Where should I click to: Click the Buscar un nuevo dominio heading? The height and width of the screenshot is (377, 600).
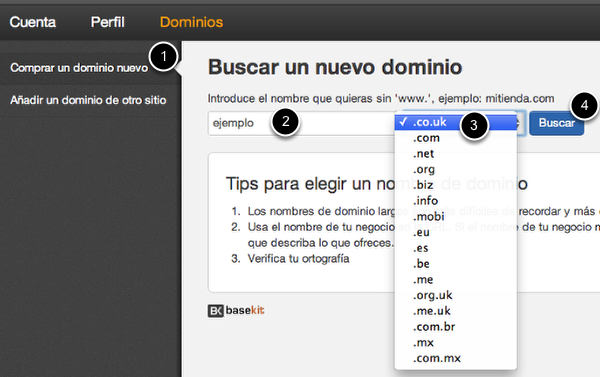[335, 67]
